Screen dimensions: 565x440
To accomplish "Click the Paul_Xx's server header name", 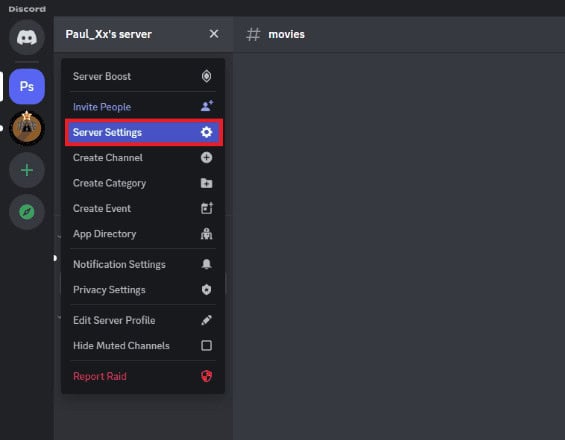I will tap(108, 34).
